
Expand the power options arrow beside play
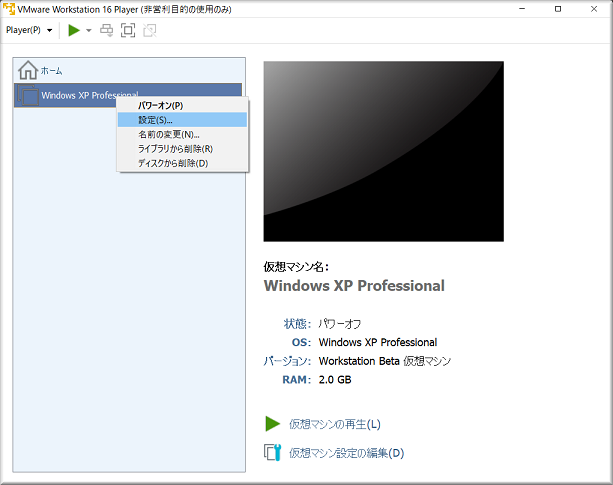(x=89, y=30)
